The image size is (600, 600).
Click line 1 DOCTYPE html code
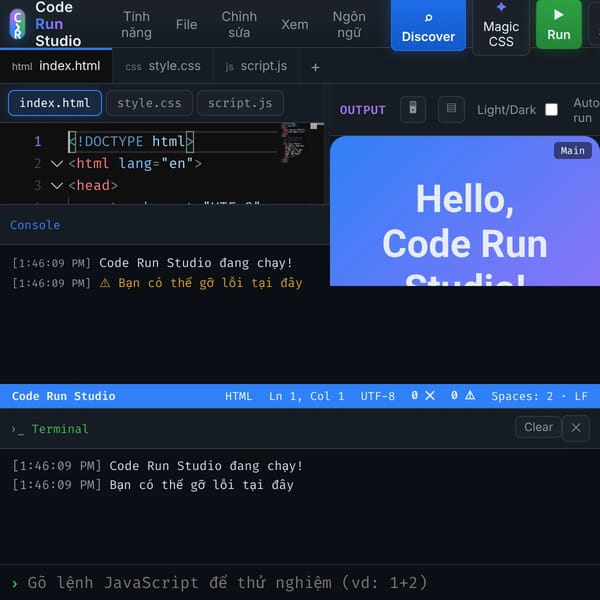pos(131,142)
